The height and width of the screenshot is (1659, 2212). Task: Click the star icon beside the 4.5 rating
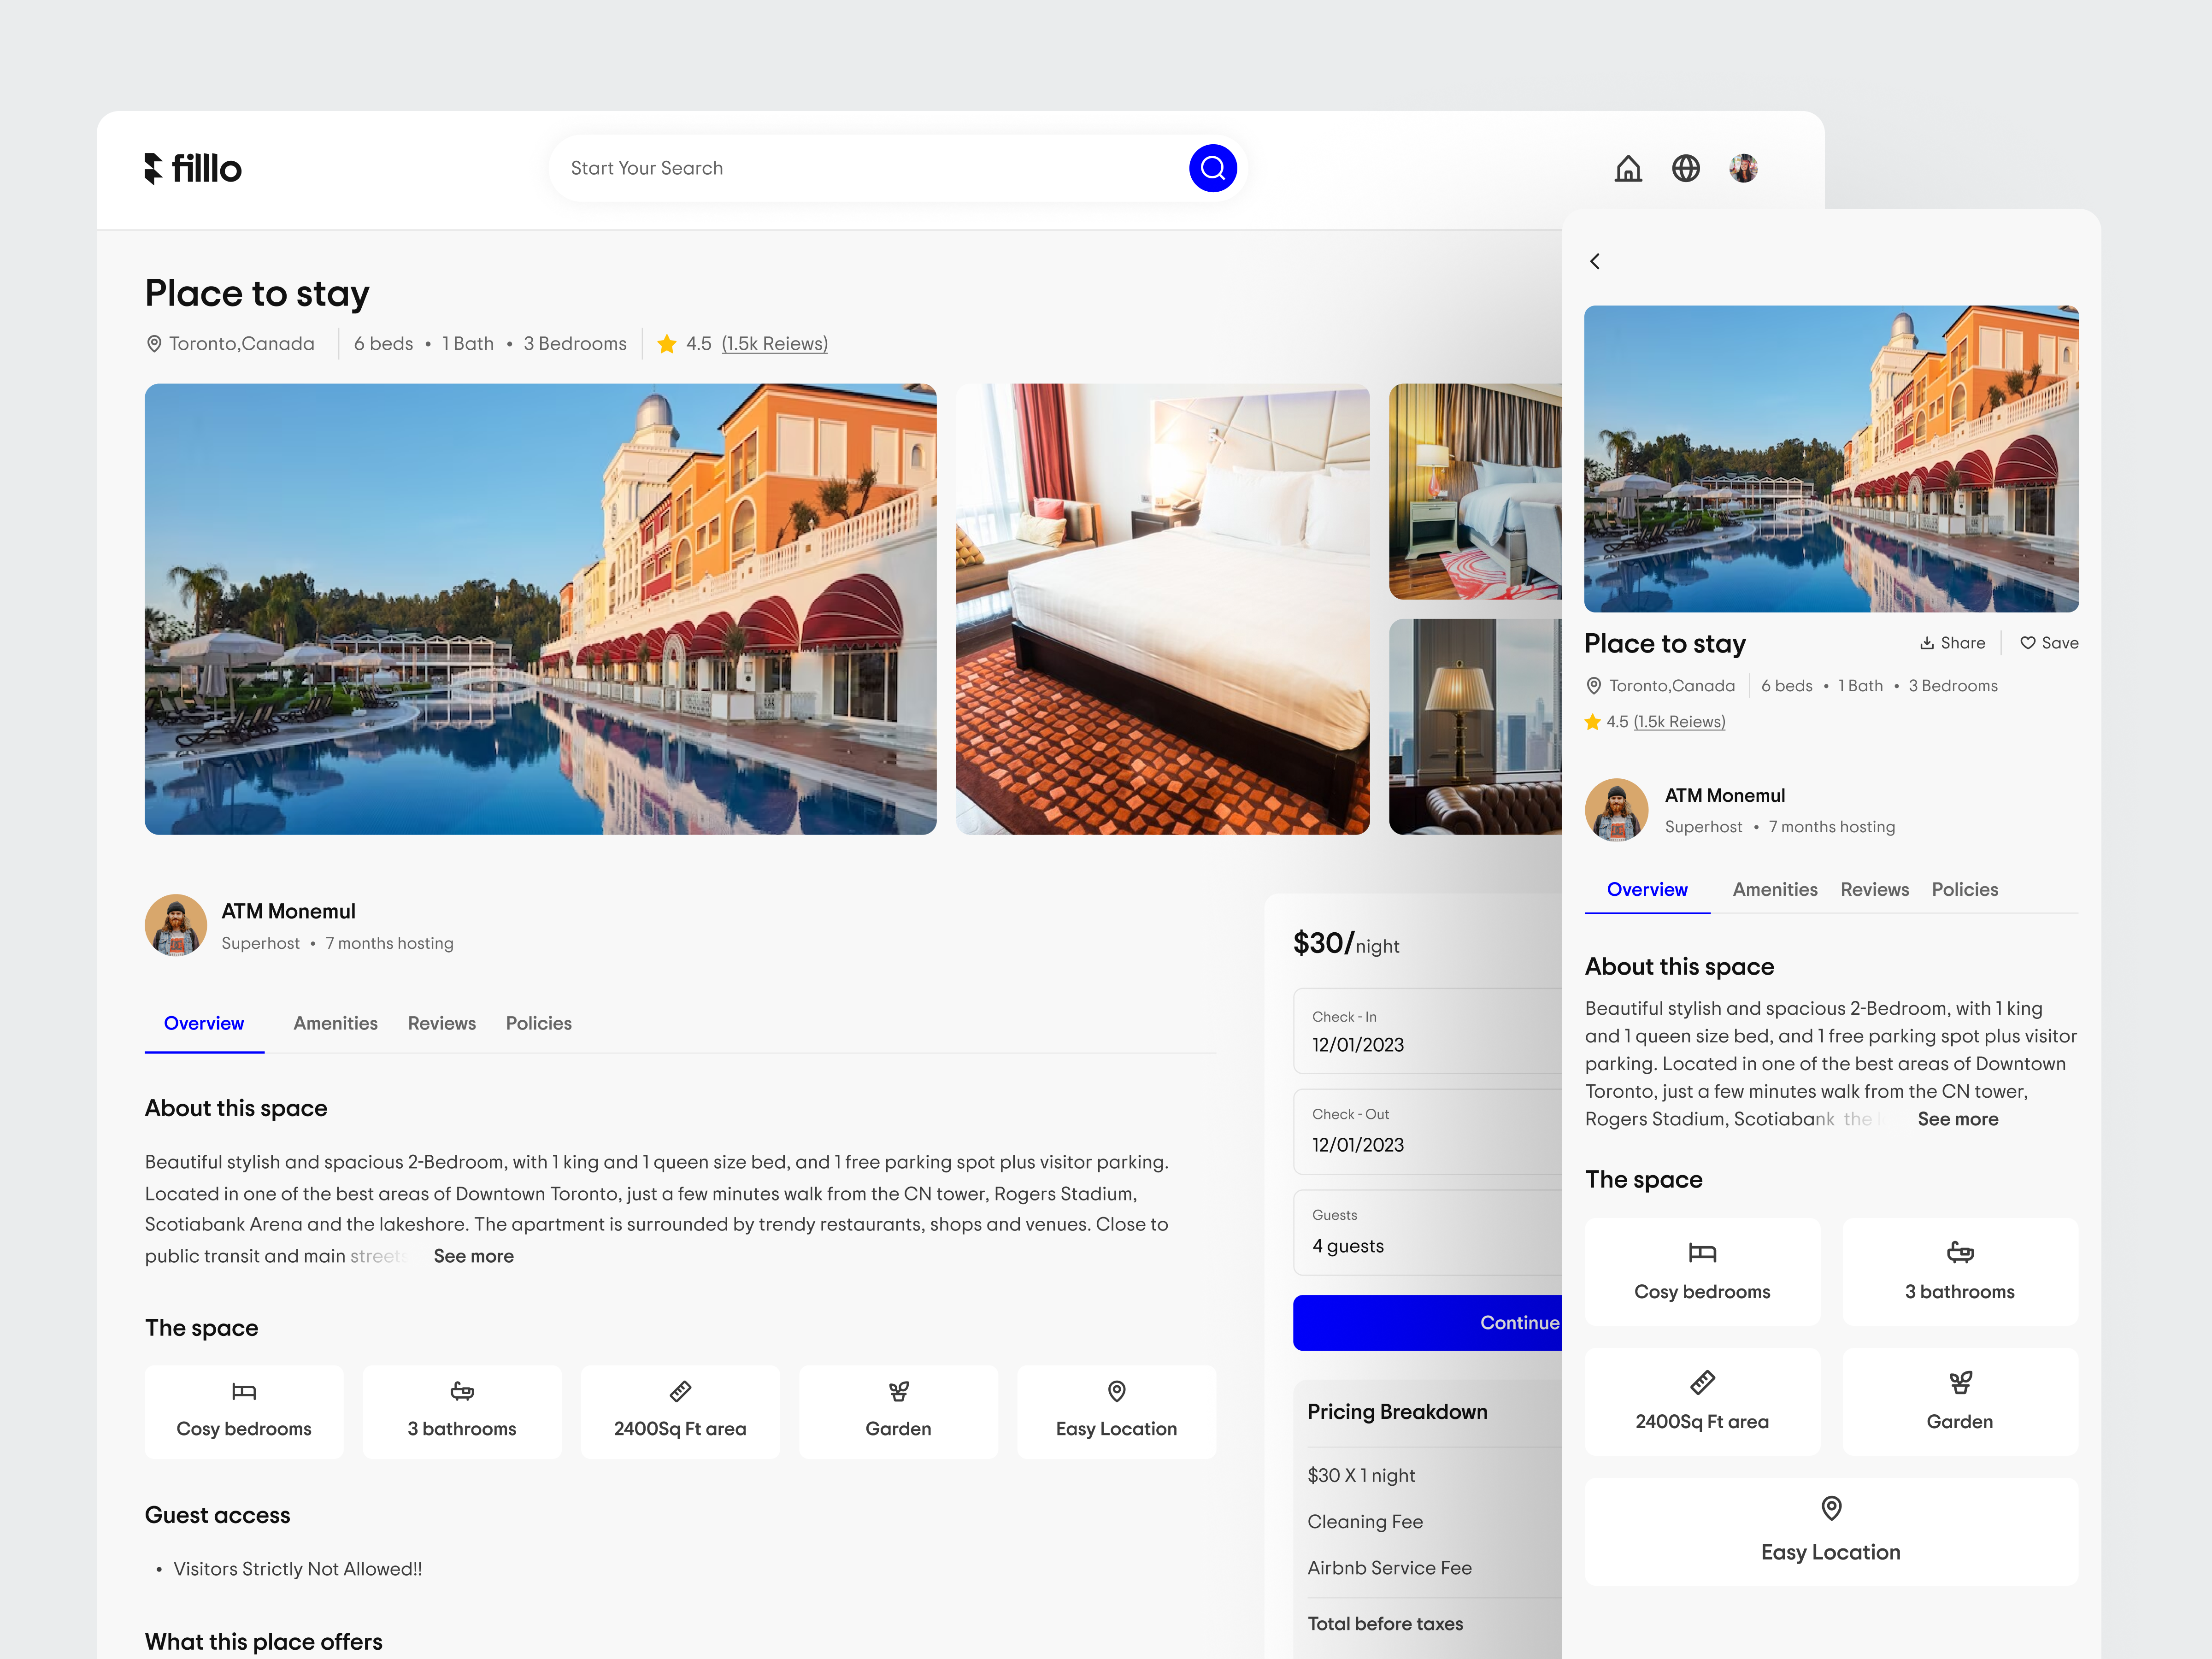pos(666,343)
